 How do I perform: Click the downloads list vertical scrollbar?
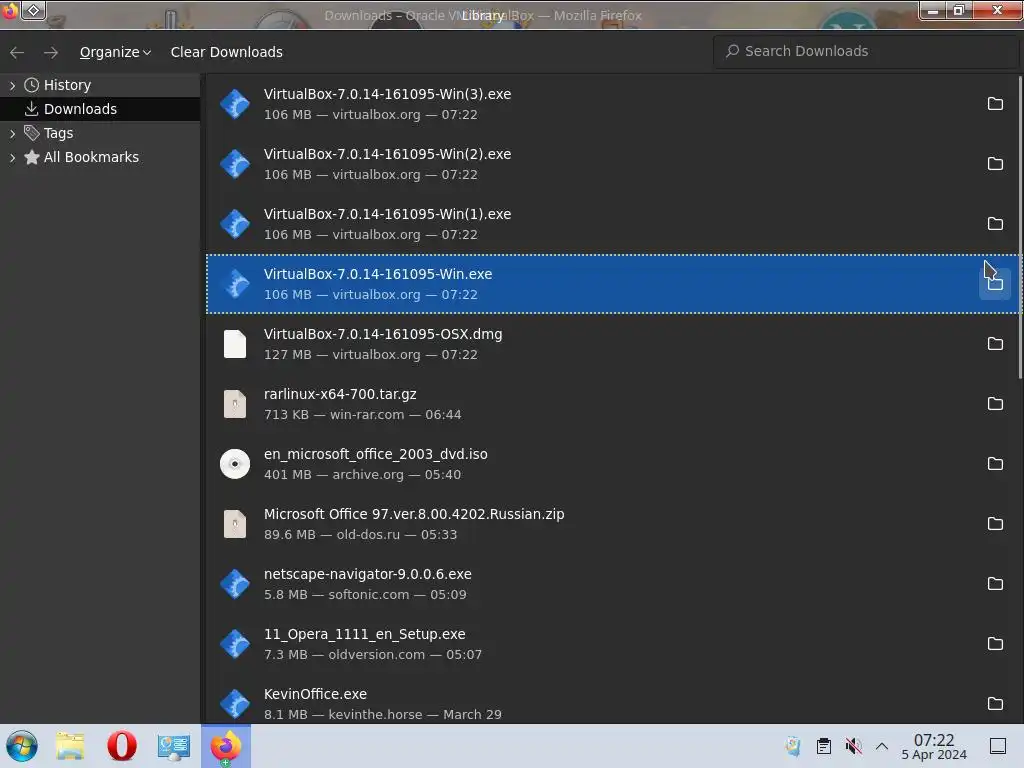[x=1019, y=227]
